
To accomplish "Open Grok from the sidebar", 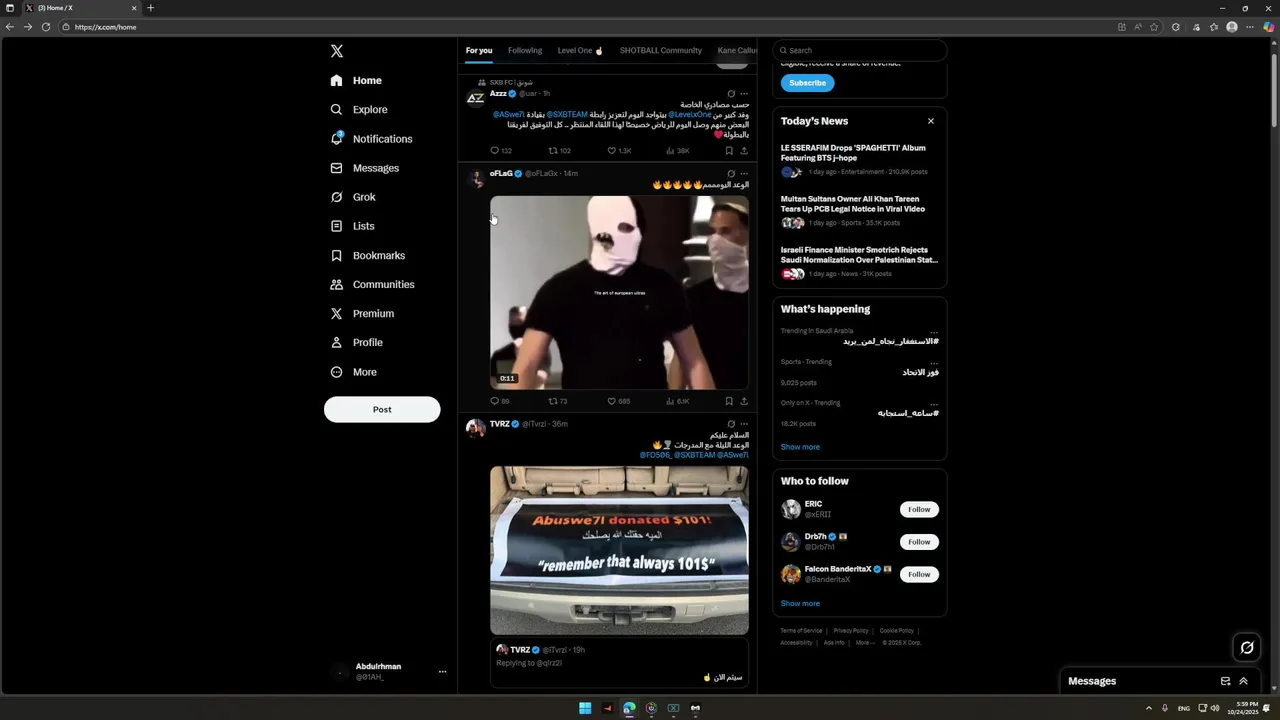I will [x=353, y=197].
